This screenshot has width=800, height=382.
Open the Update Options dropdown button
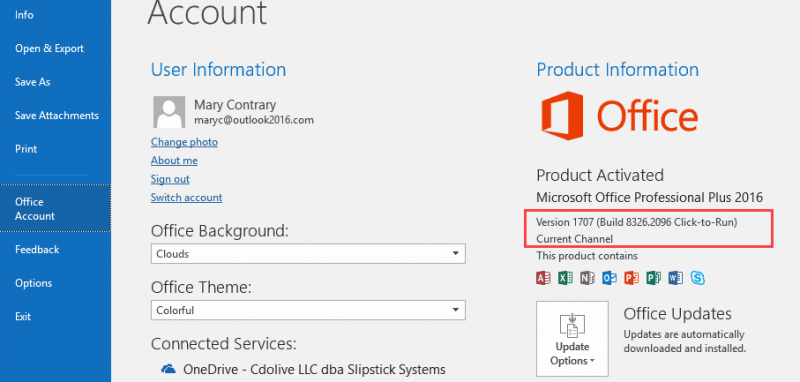(x=572, y=339)
